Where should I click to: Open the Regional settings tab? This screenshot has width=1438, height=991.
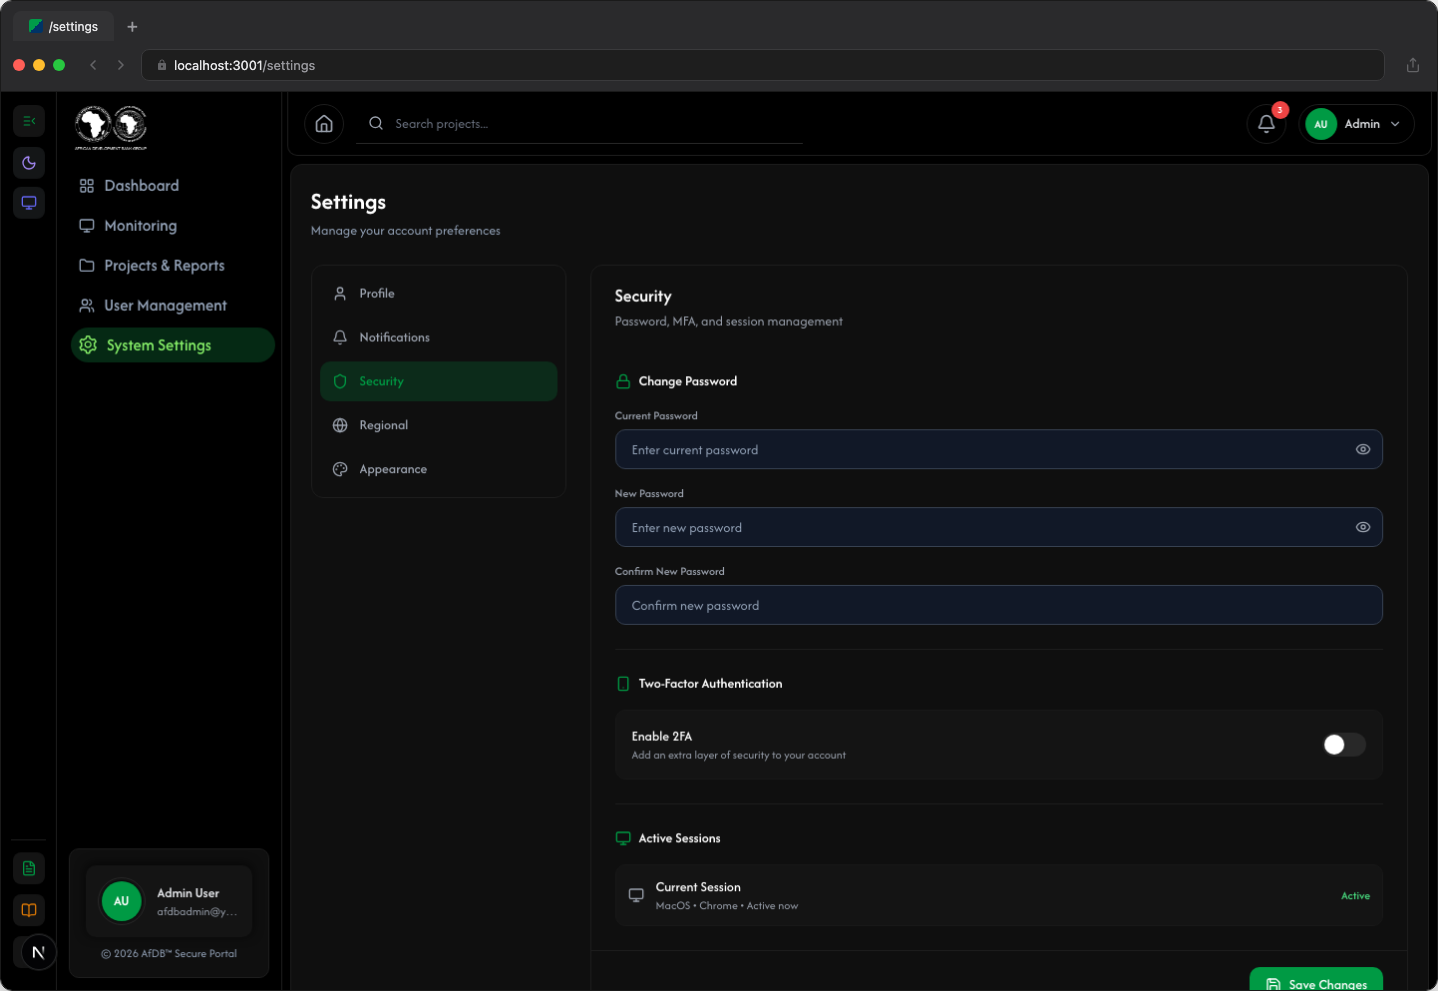(438, 426)
